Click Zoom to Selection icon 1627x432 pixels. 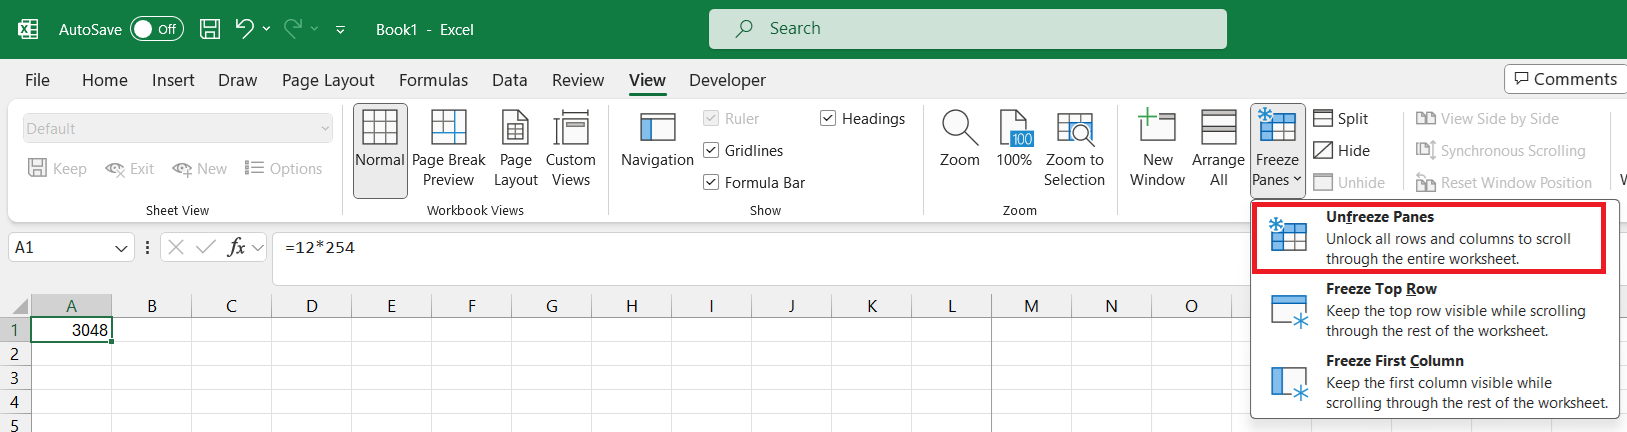coord(1075,128)
